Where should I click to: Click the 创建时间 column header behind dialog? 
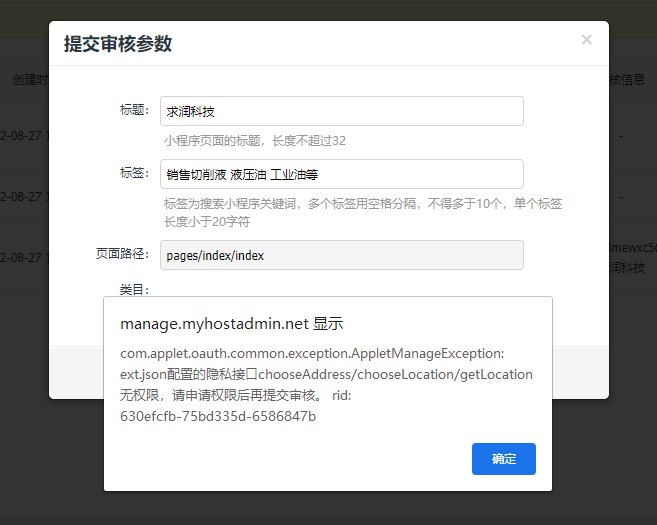tap(30, 80)
